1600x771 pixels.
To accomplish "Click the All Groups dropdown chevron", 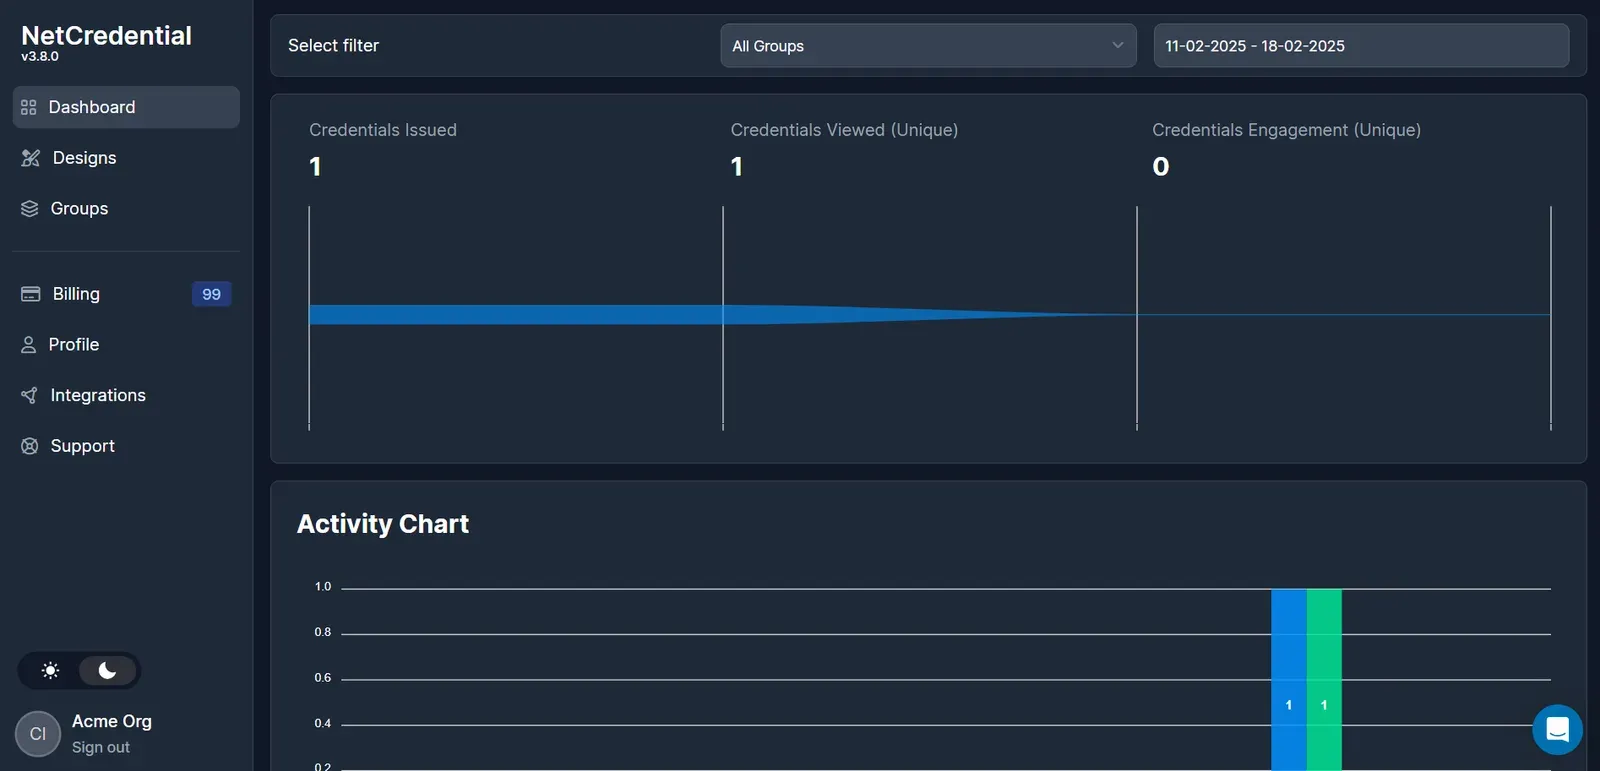I will (x=1117, y=45).
